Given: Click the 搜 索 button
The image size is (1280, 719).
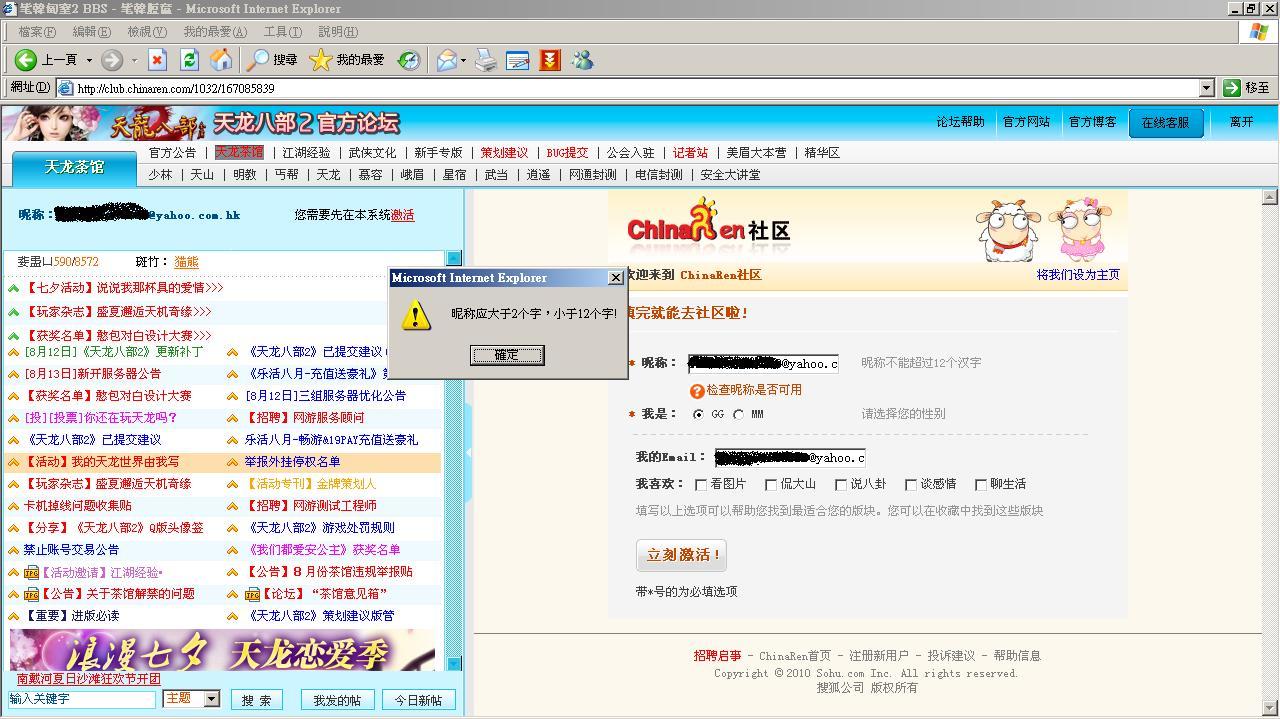Looking at the screenshot, I should 257,700.
